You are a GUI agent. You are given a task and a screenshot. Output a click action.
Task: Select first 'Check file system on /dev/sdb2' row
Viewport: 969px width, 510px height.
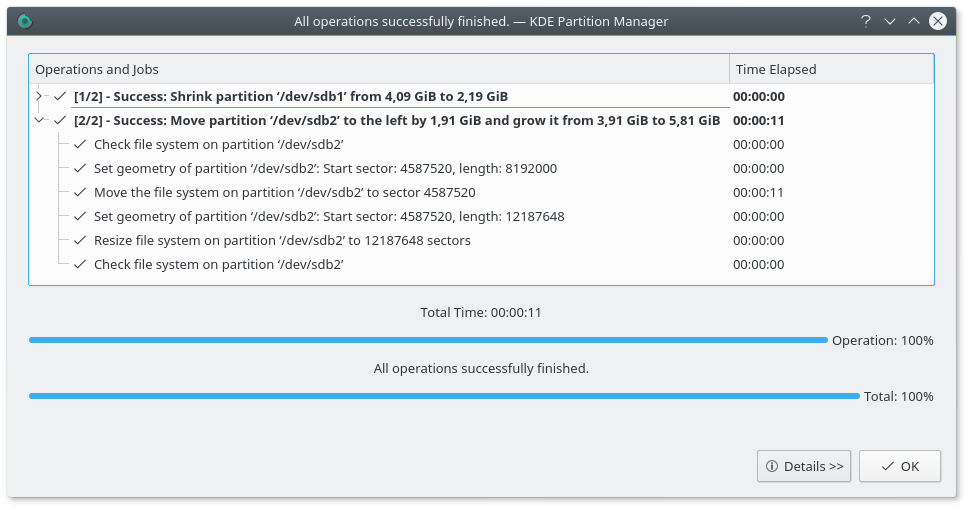coord(218,145)
